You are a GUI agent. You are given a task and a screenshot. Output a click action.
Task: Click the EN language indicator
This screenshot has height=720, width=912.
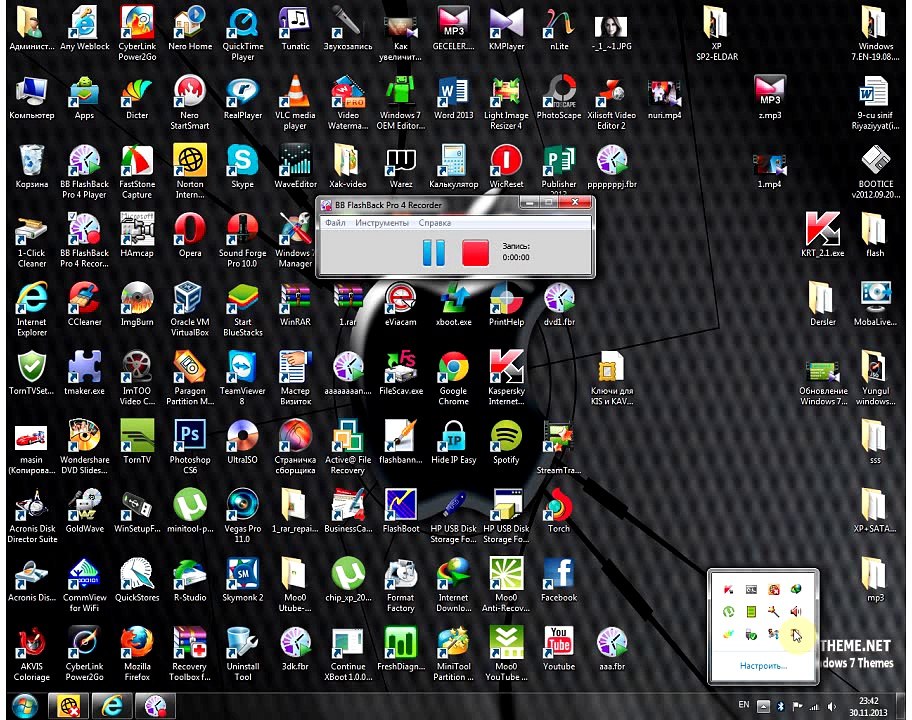tap(743, 705)
